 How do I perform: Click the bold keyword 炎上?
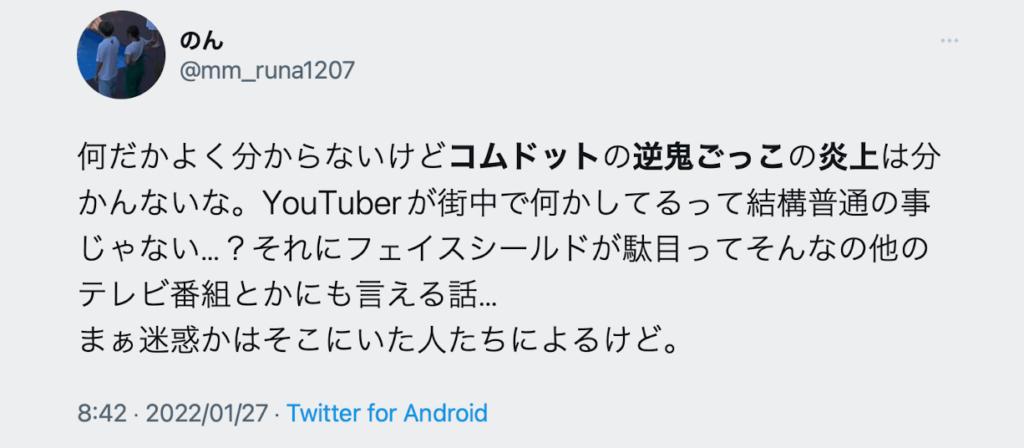pos(844,156)
